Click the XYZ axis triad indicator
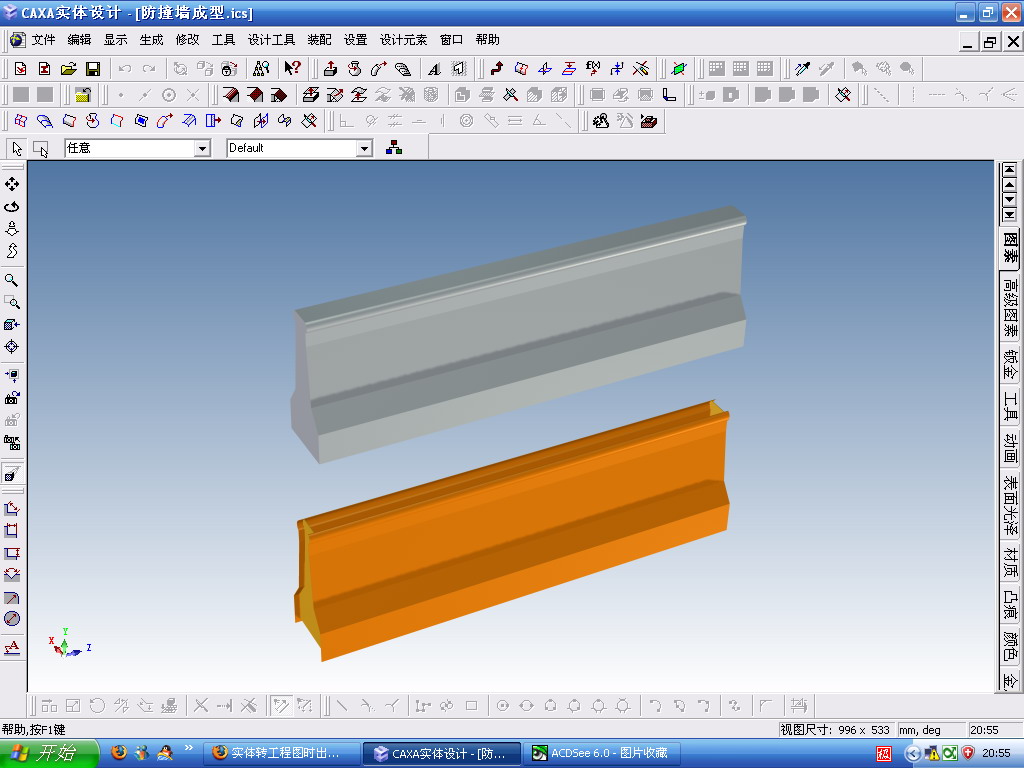 pos(68,644)
